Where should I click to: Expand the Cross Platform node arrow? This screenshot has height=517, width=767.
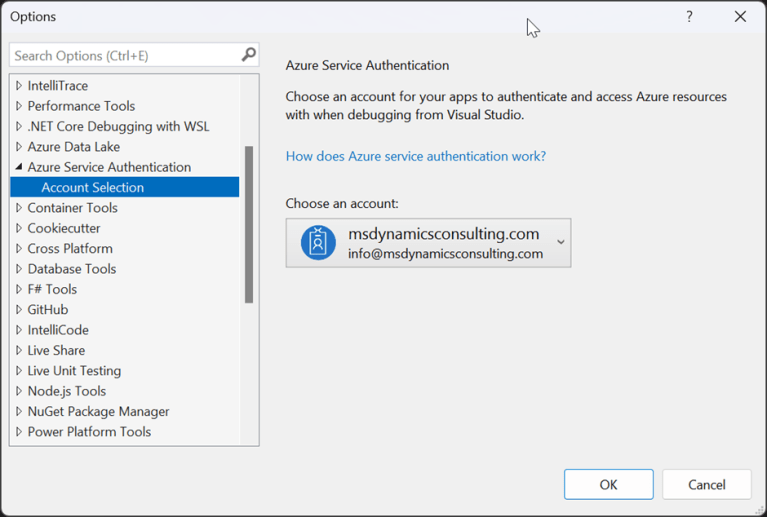click(x=19, y=248)
